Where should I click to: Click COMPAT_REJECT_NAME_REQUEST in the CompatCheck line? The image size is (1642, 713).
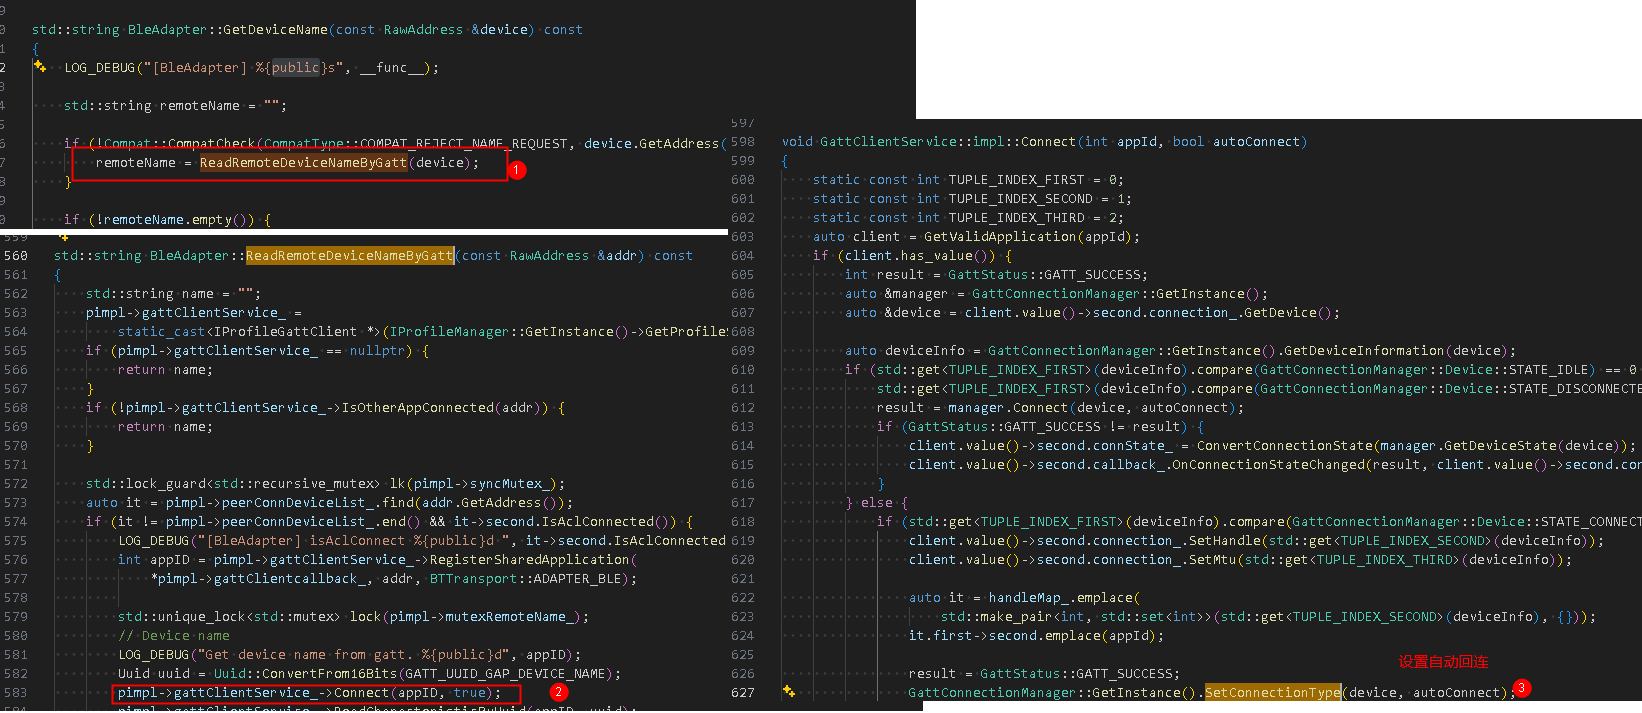[464, 143]
